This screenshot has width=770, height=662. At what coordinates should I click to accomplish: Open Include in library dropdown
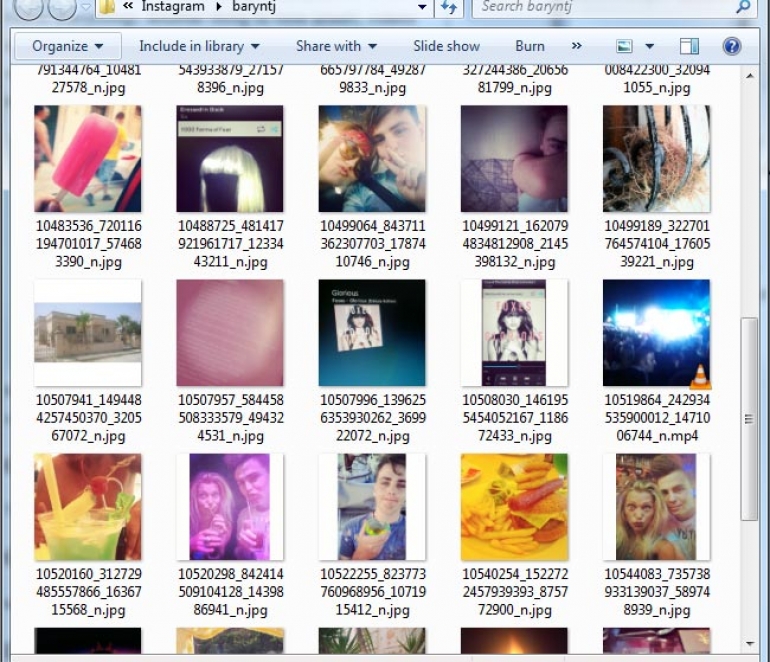(199, 46)
